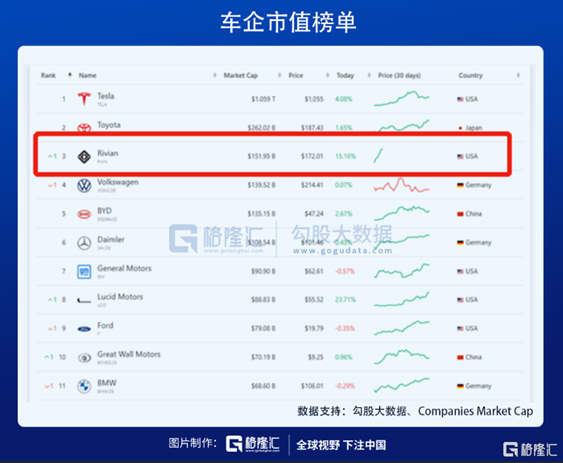
Task: Open the Rivian company link
Action: click(x=108, y=153)
